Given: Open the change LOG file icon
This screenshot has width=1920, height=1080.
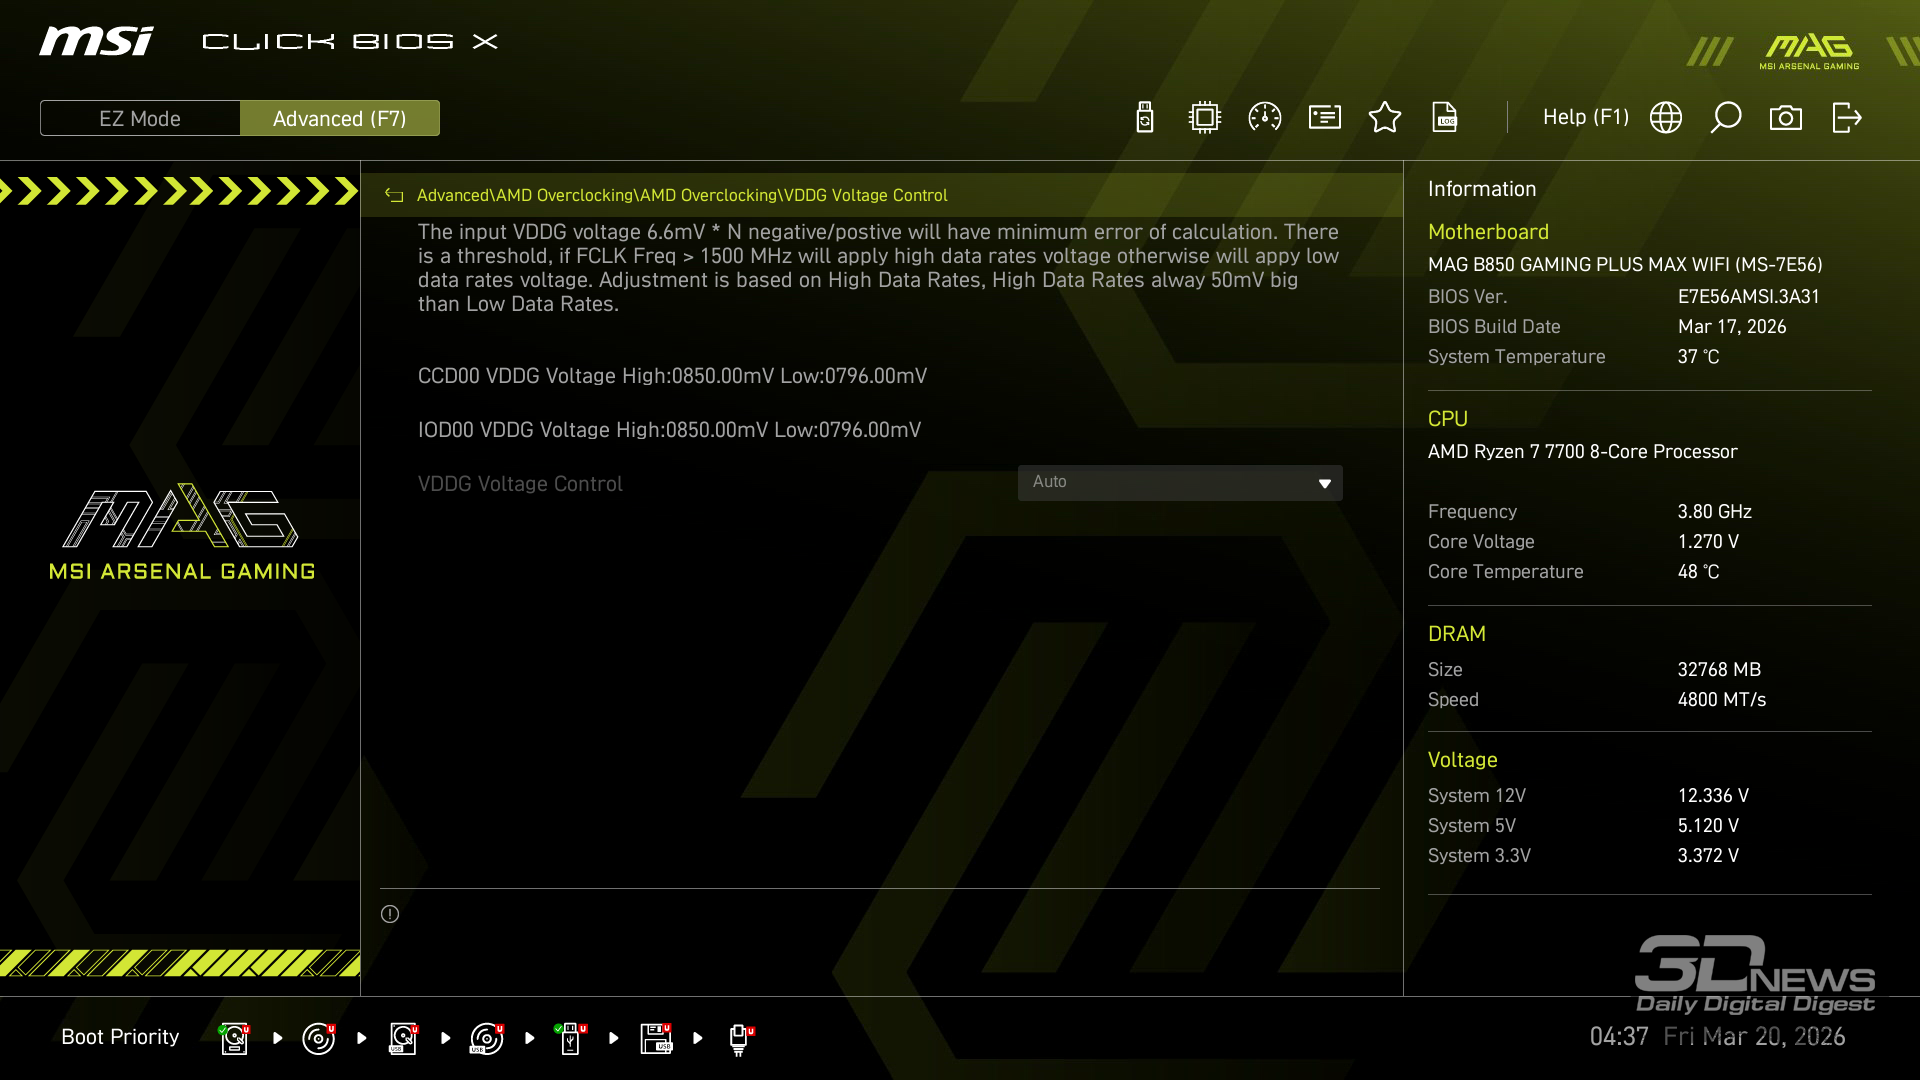Looking at the screenshot, I should point(1445,118).
